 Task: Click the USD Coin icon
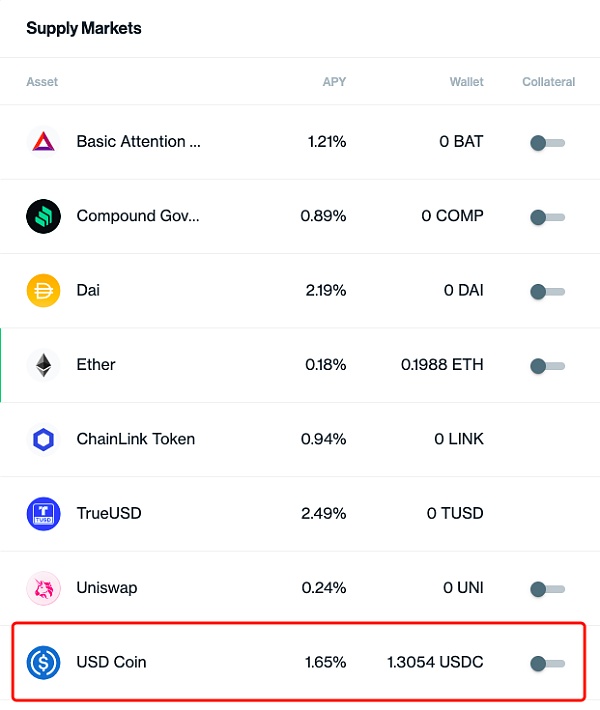tap(43, 662)
